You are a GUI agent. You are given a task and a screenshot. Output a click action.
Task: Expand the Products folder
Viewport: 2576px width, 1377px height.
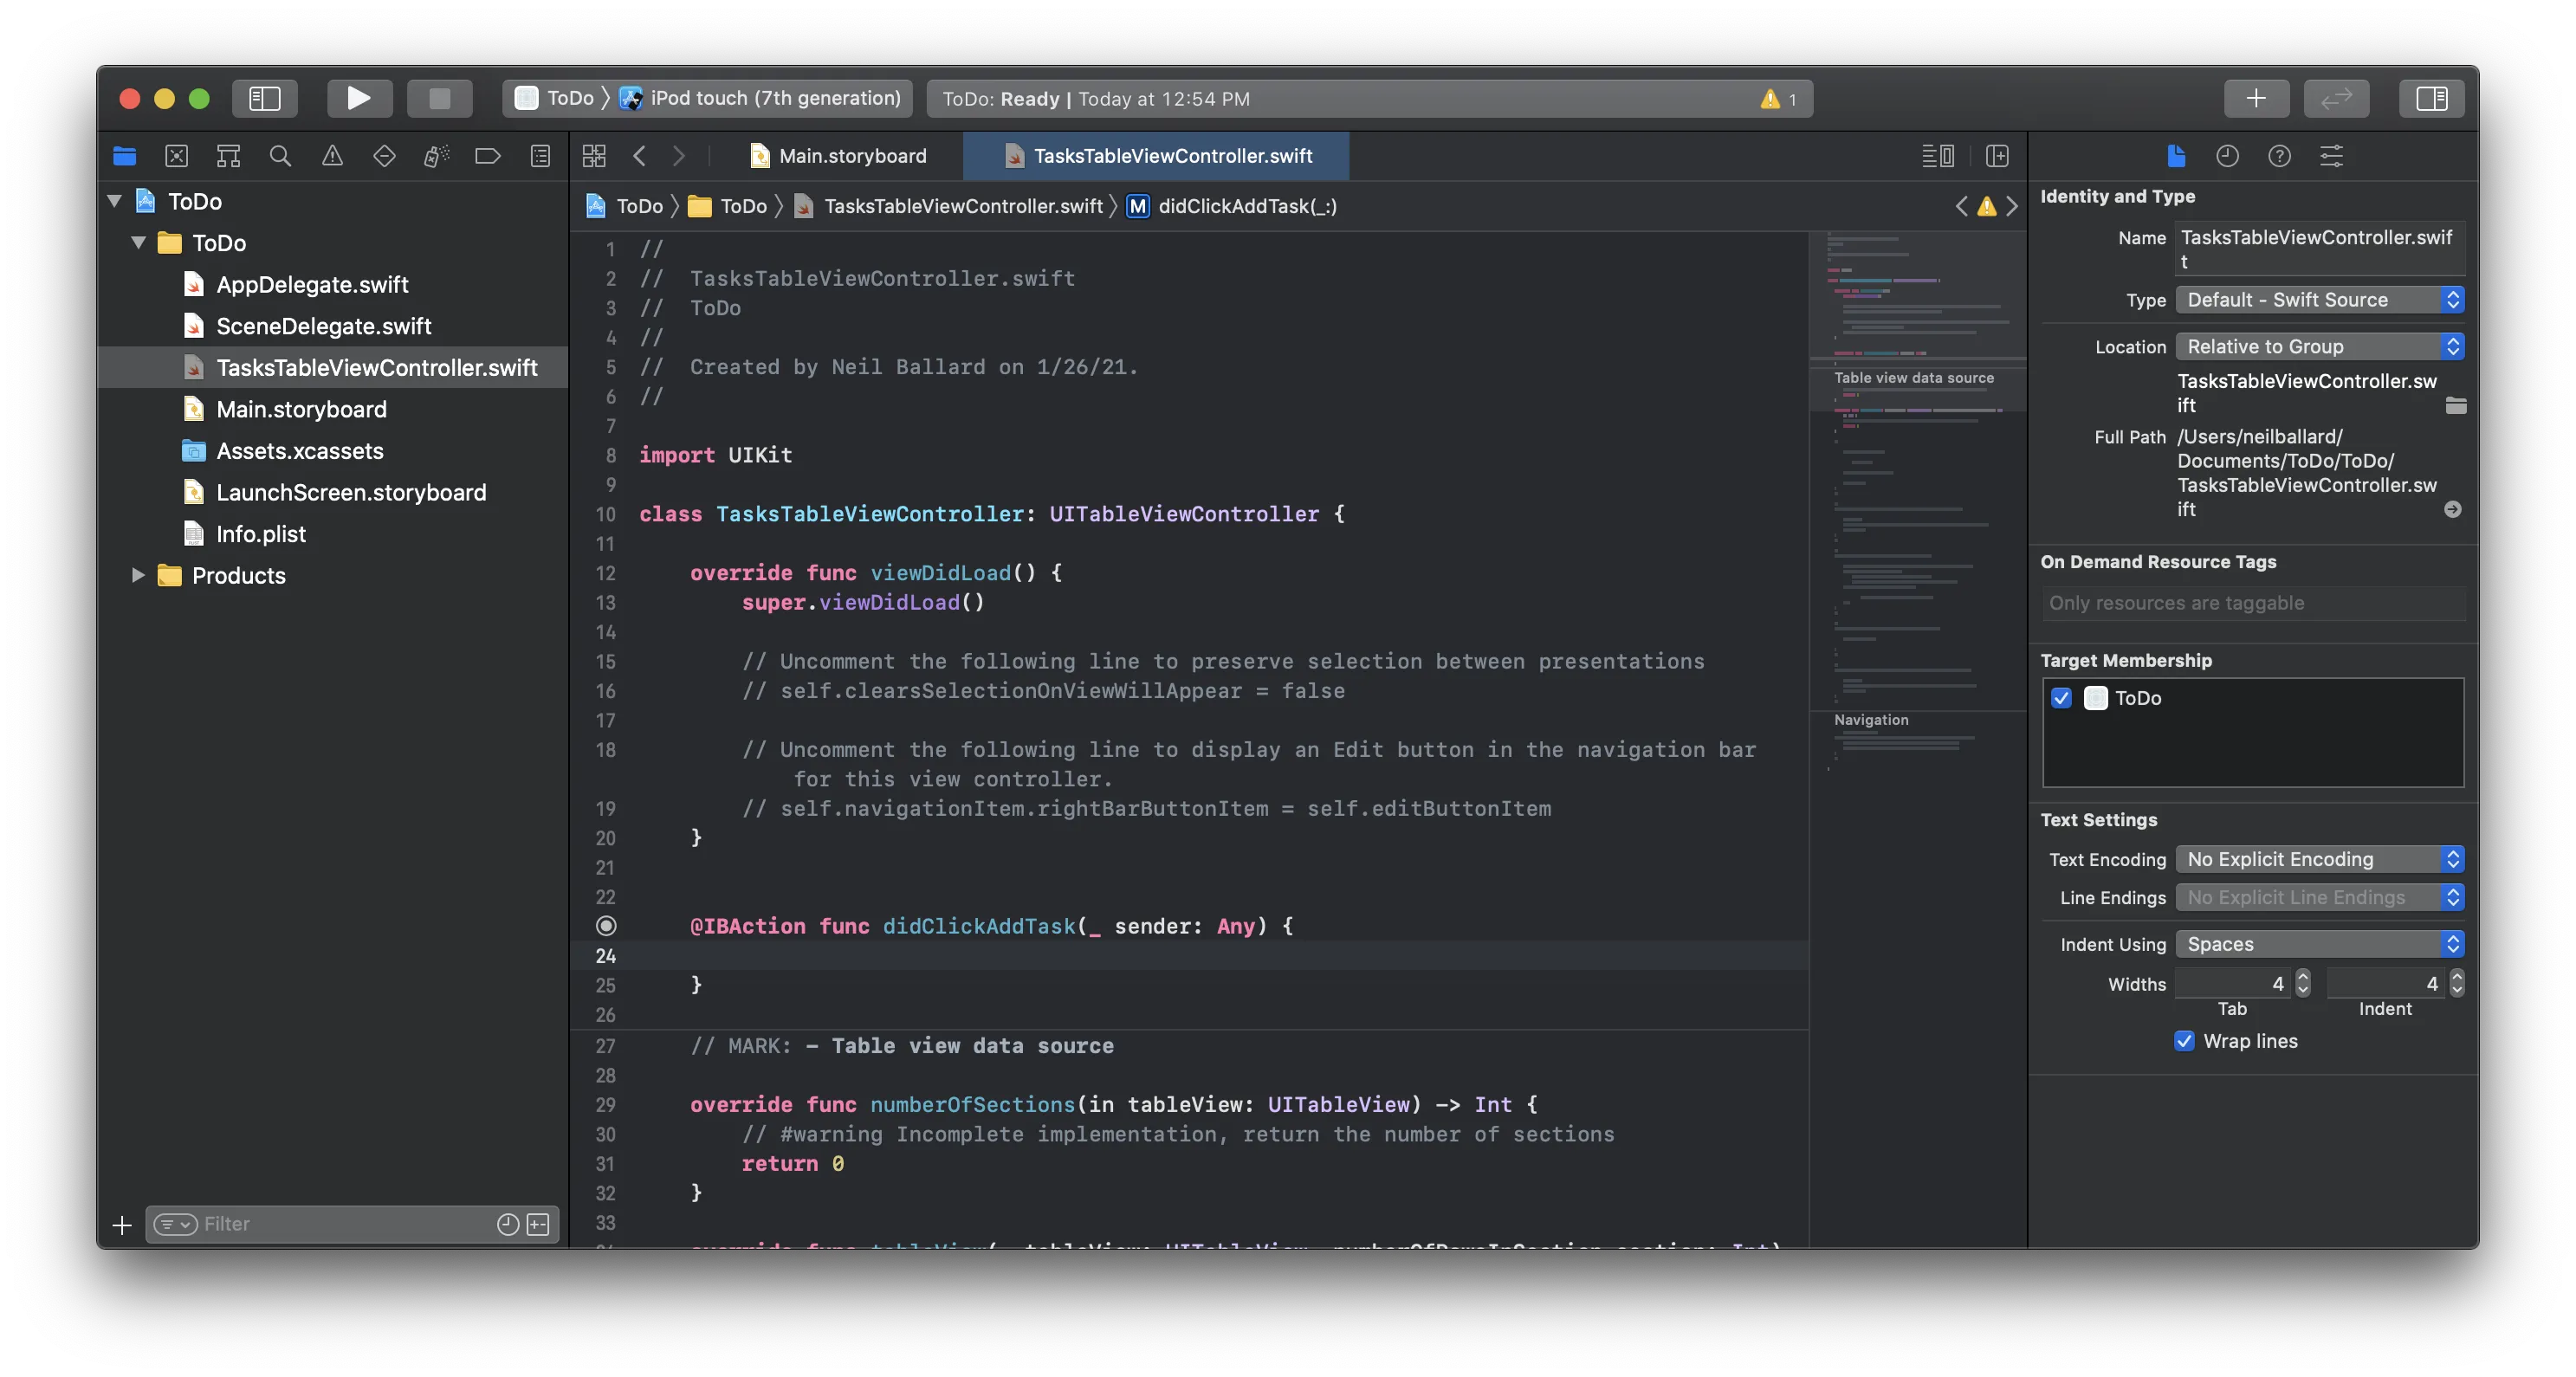139,575
